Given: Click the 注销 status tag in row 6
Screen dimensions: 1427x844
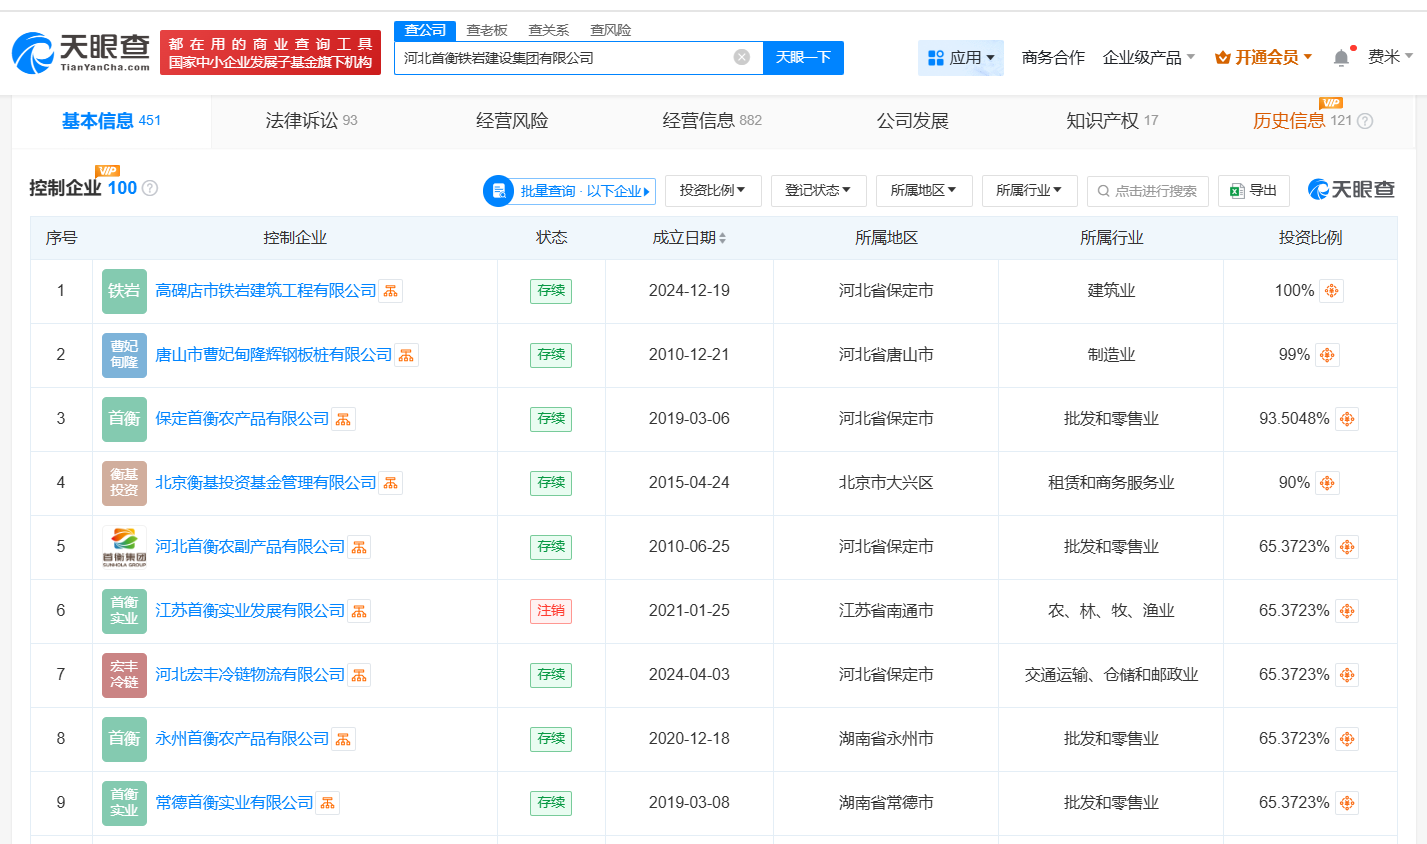Looking at the screenshot, I should (x=551, y=611).
